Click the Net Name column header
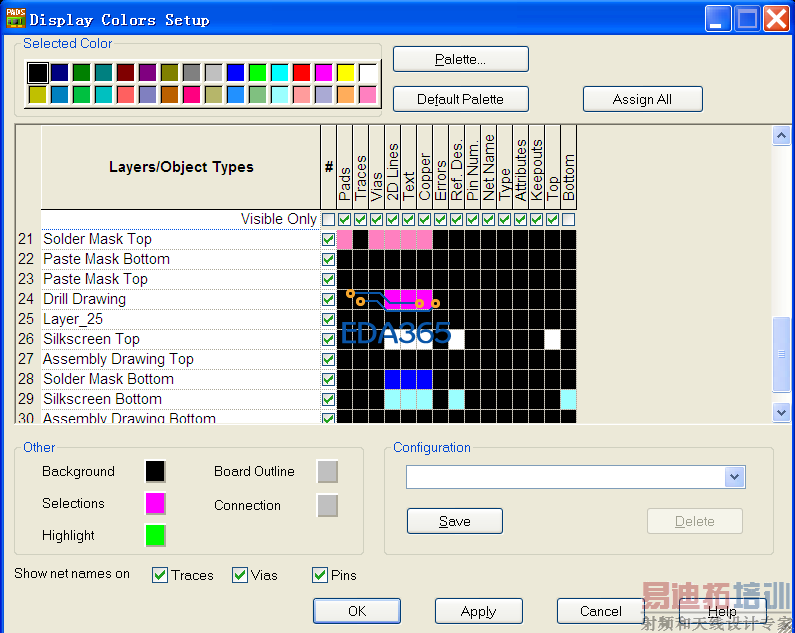This screenshot has width=795, height=633. (489, 167)
